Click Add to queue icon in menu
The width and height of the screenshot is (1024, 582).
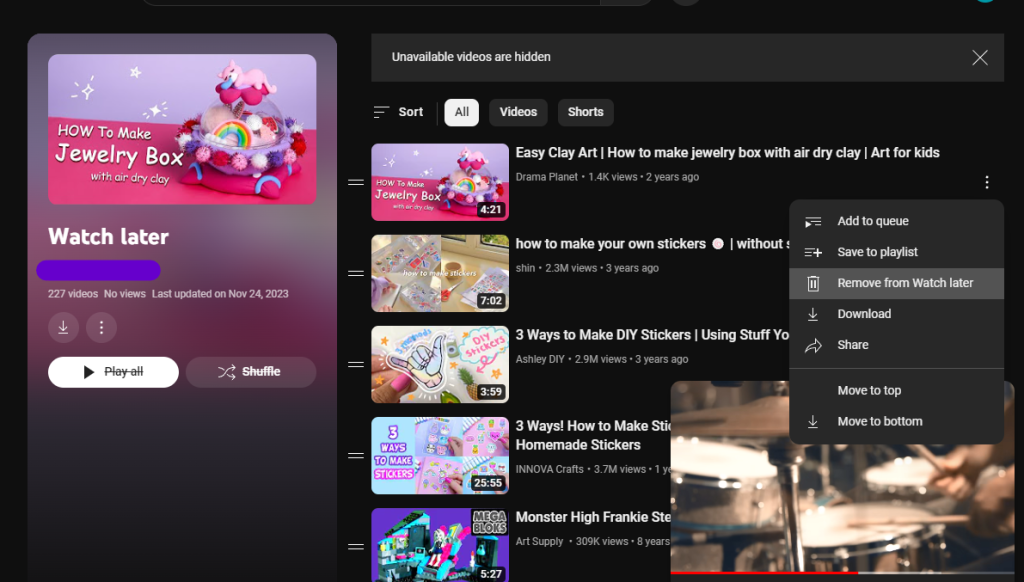pyautogui.click(x=813, y=221)
